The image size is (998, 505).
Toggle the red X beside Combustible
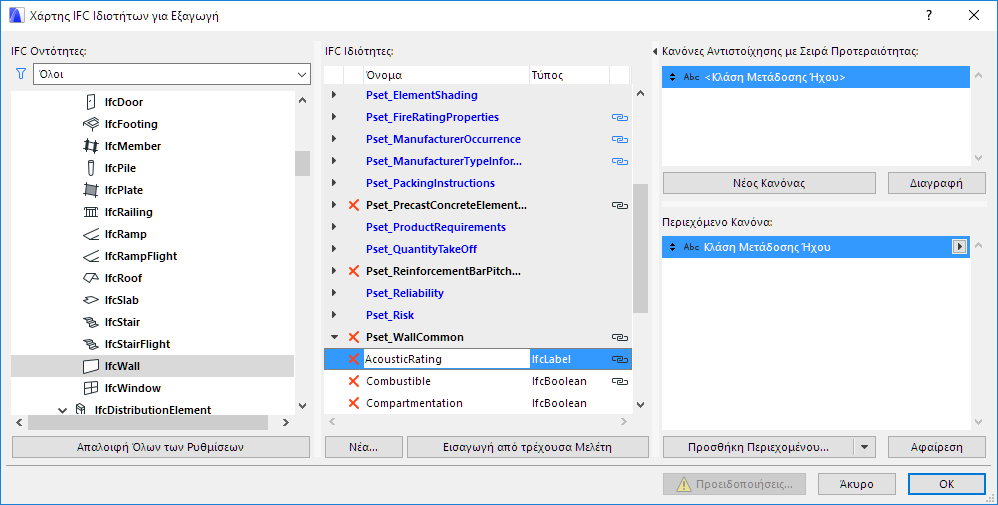[353, 381]
